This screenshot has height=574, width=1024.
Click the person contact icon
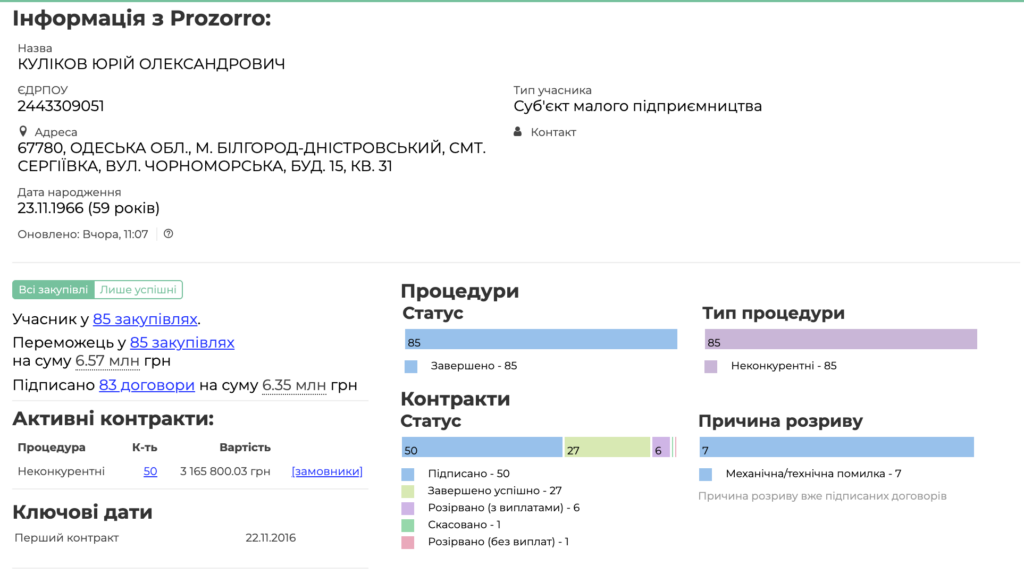518,132
